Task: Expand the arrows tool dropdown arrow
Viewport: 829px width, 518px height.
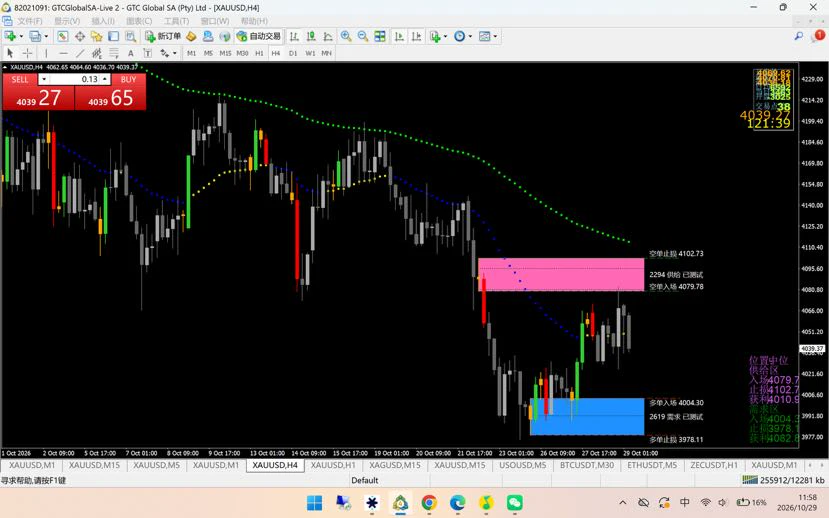Action: pos(174,53)
